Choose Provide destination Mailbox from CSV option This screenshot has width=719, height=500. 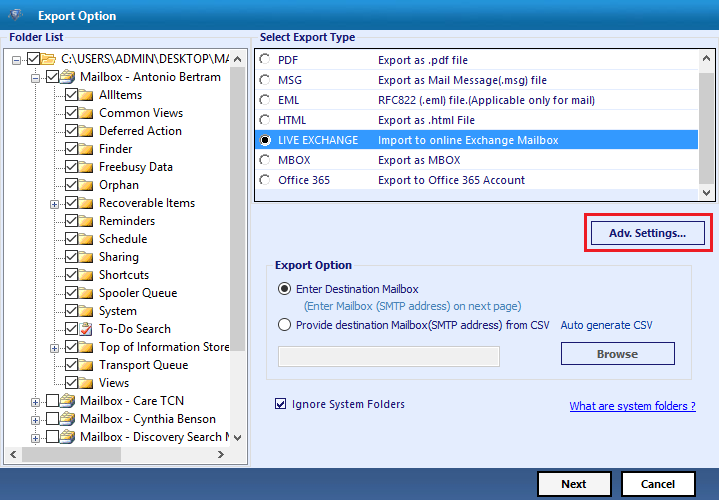tap(284, 325)
